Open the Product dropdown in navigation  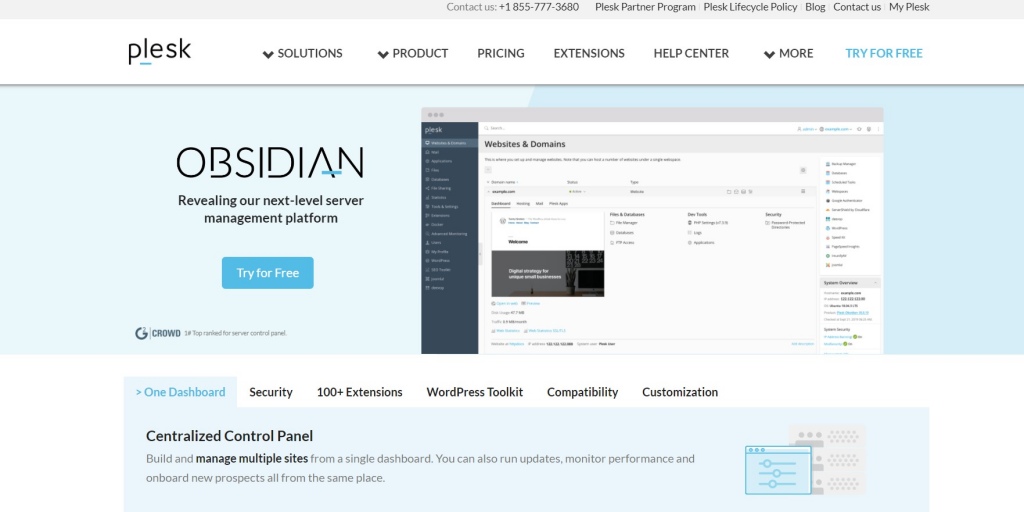point(412,53)
